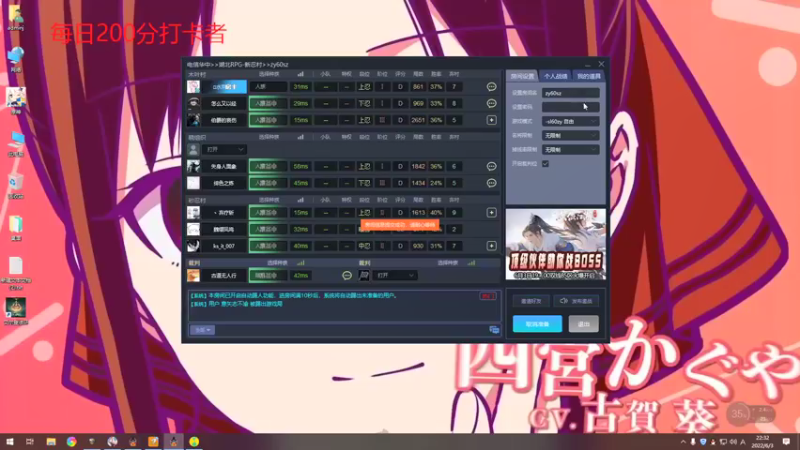Click plus icon on the 2651-games row
This screenshot has height=450, width=800.
[x=491, y=120]
